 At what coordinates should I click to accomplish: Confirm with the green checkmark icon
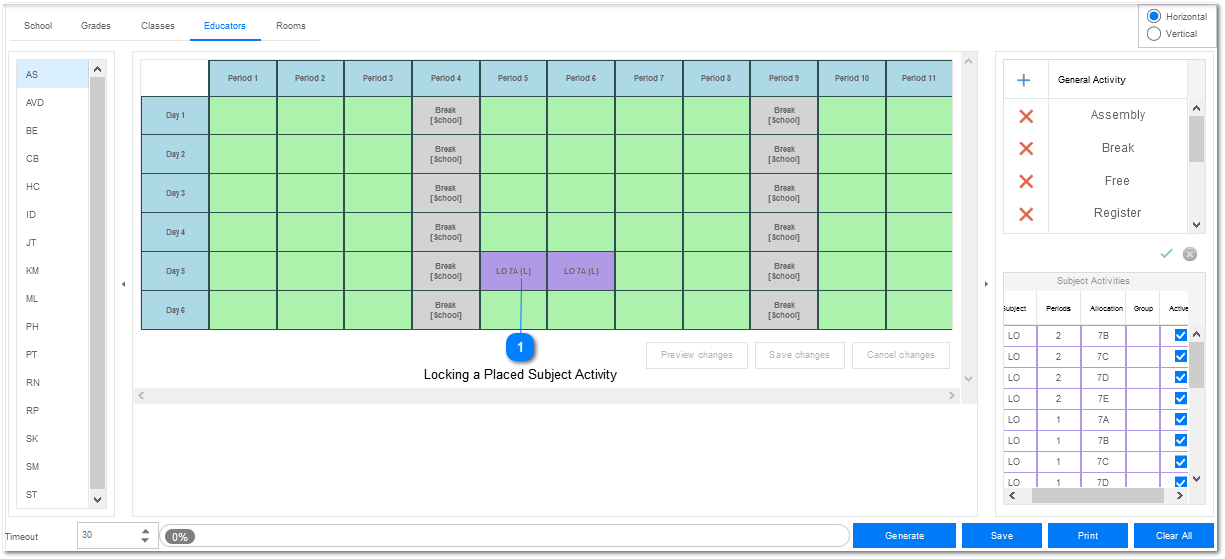coord(1166,254)
